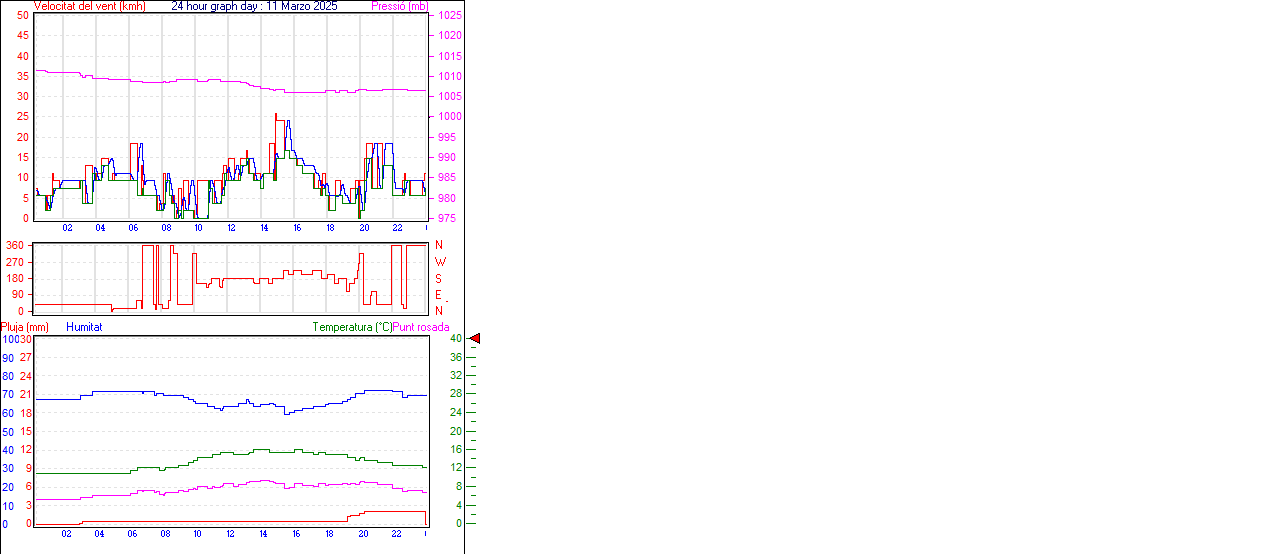Click the 360 value on wind direction axis

(16, 245)
